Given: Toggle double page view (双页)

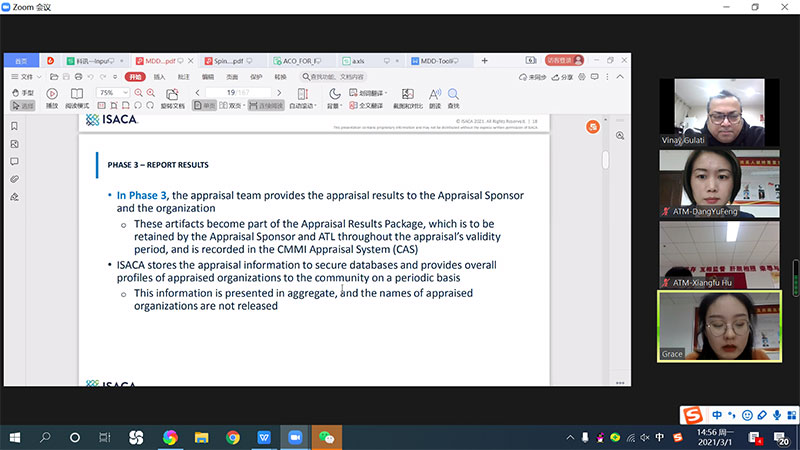Looking at the screenshot, I should (232, 106).
